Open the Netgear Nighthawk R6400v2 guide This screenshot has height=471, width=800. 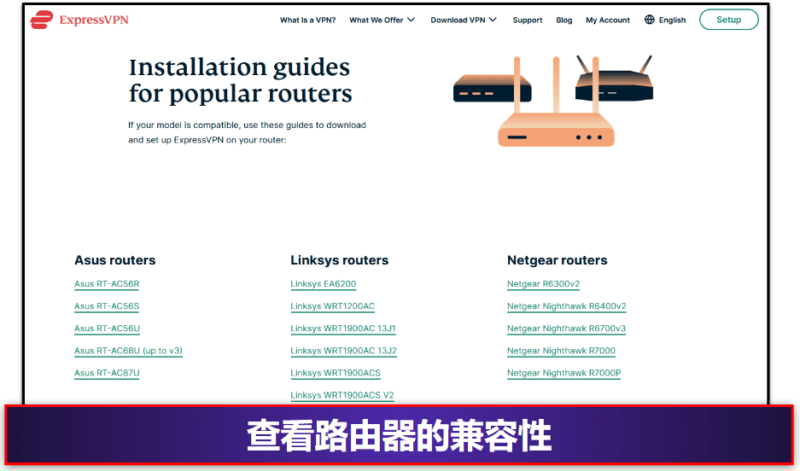566,307
